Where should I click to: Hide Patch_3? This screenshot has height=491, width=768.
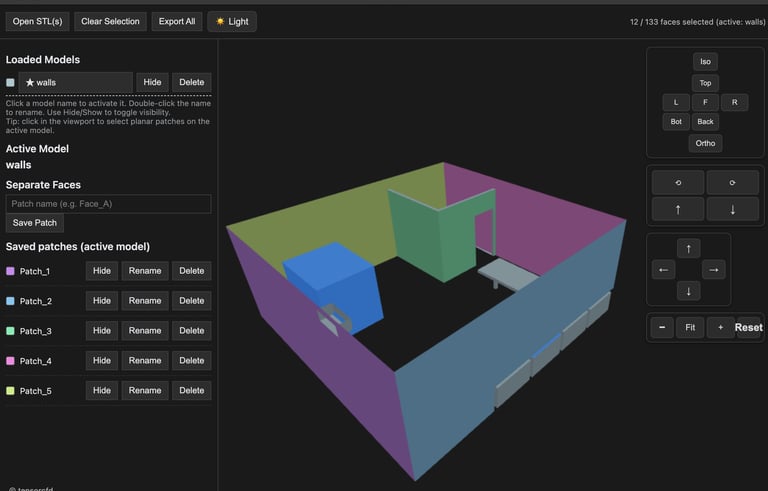pos(102,331)
